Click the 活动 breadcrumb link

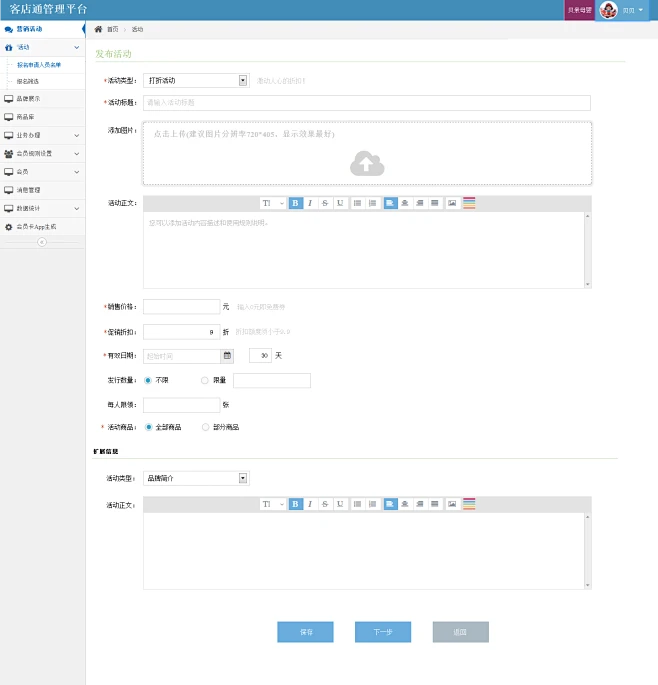(x=137, y=29)
